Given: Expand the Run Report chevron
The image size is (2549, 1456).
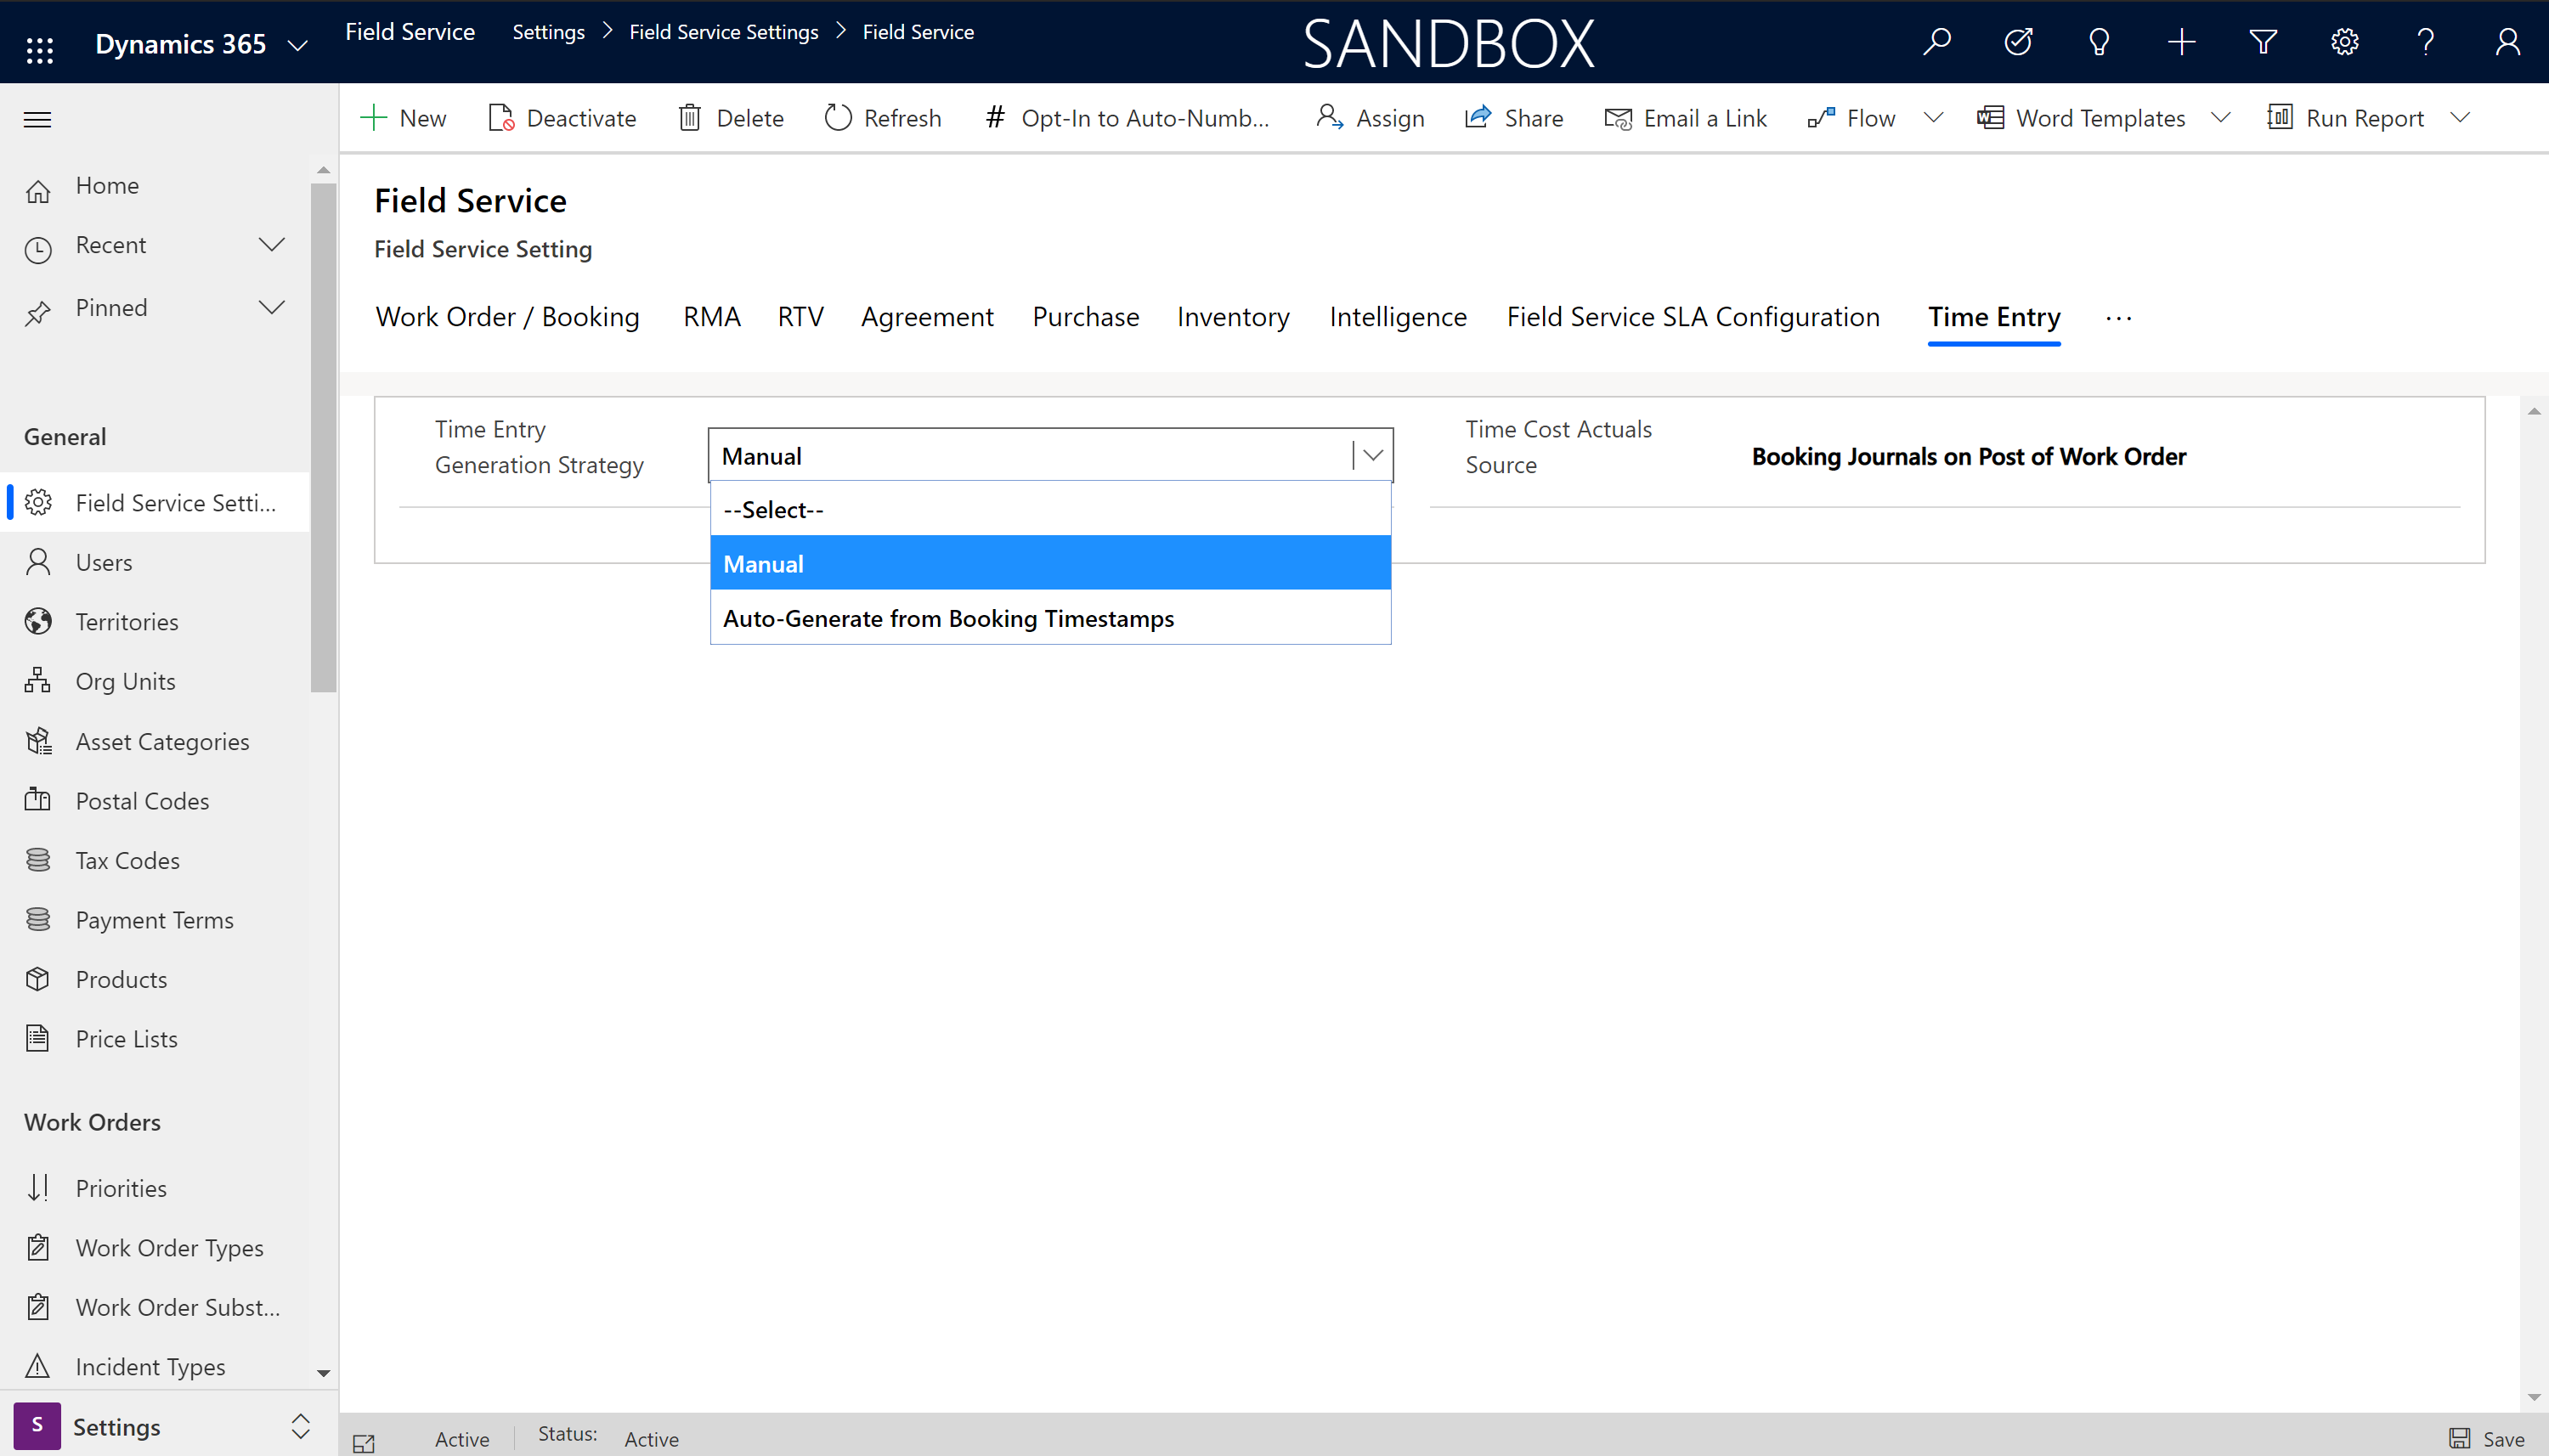Looking at the screenshot, I should pos(2460,118).
